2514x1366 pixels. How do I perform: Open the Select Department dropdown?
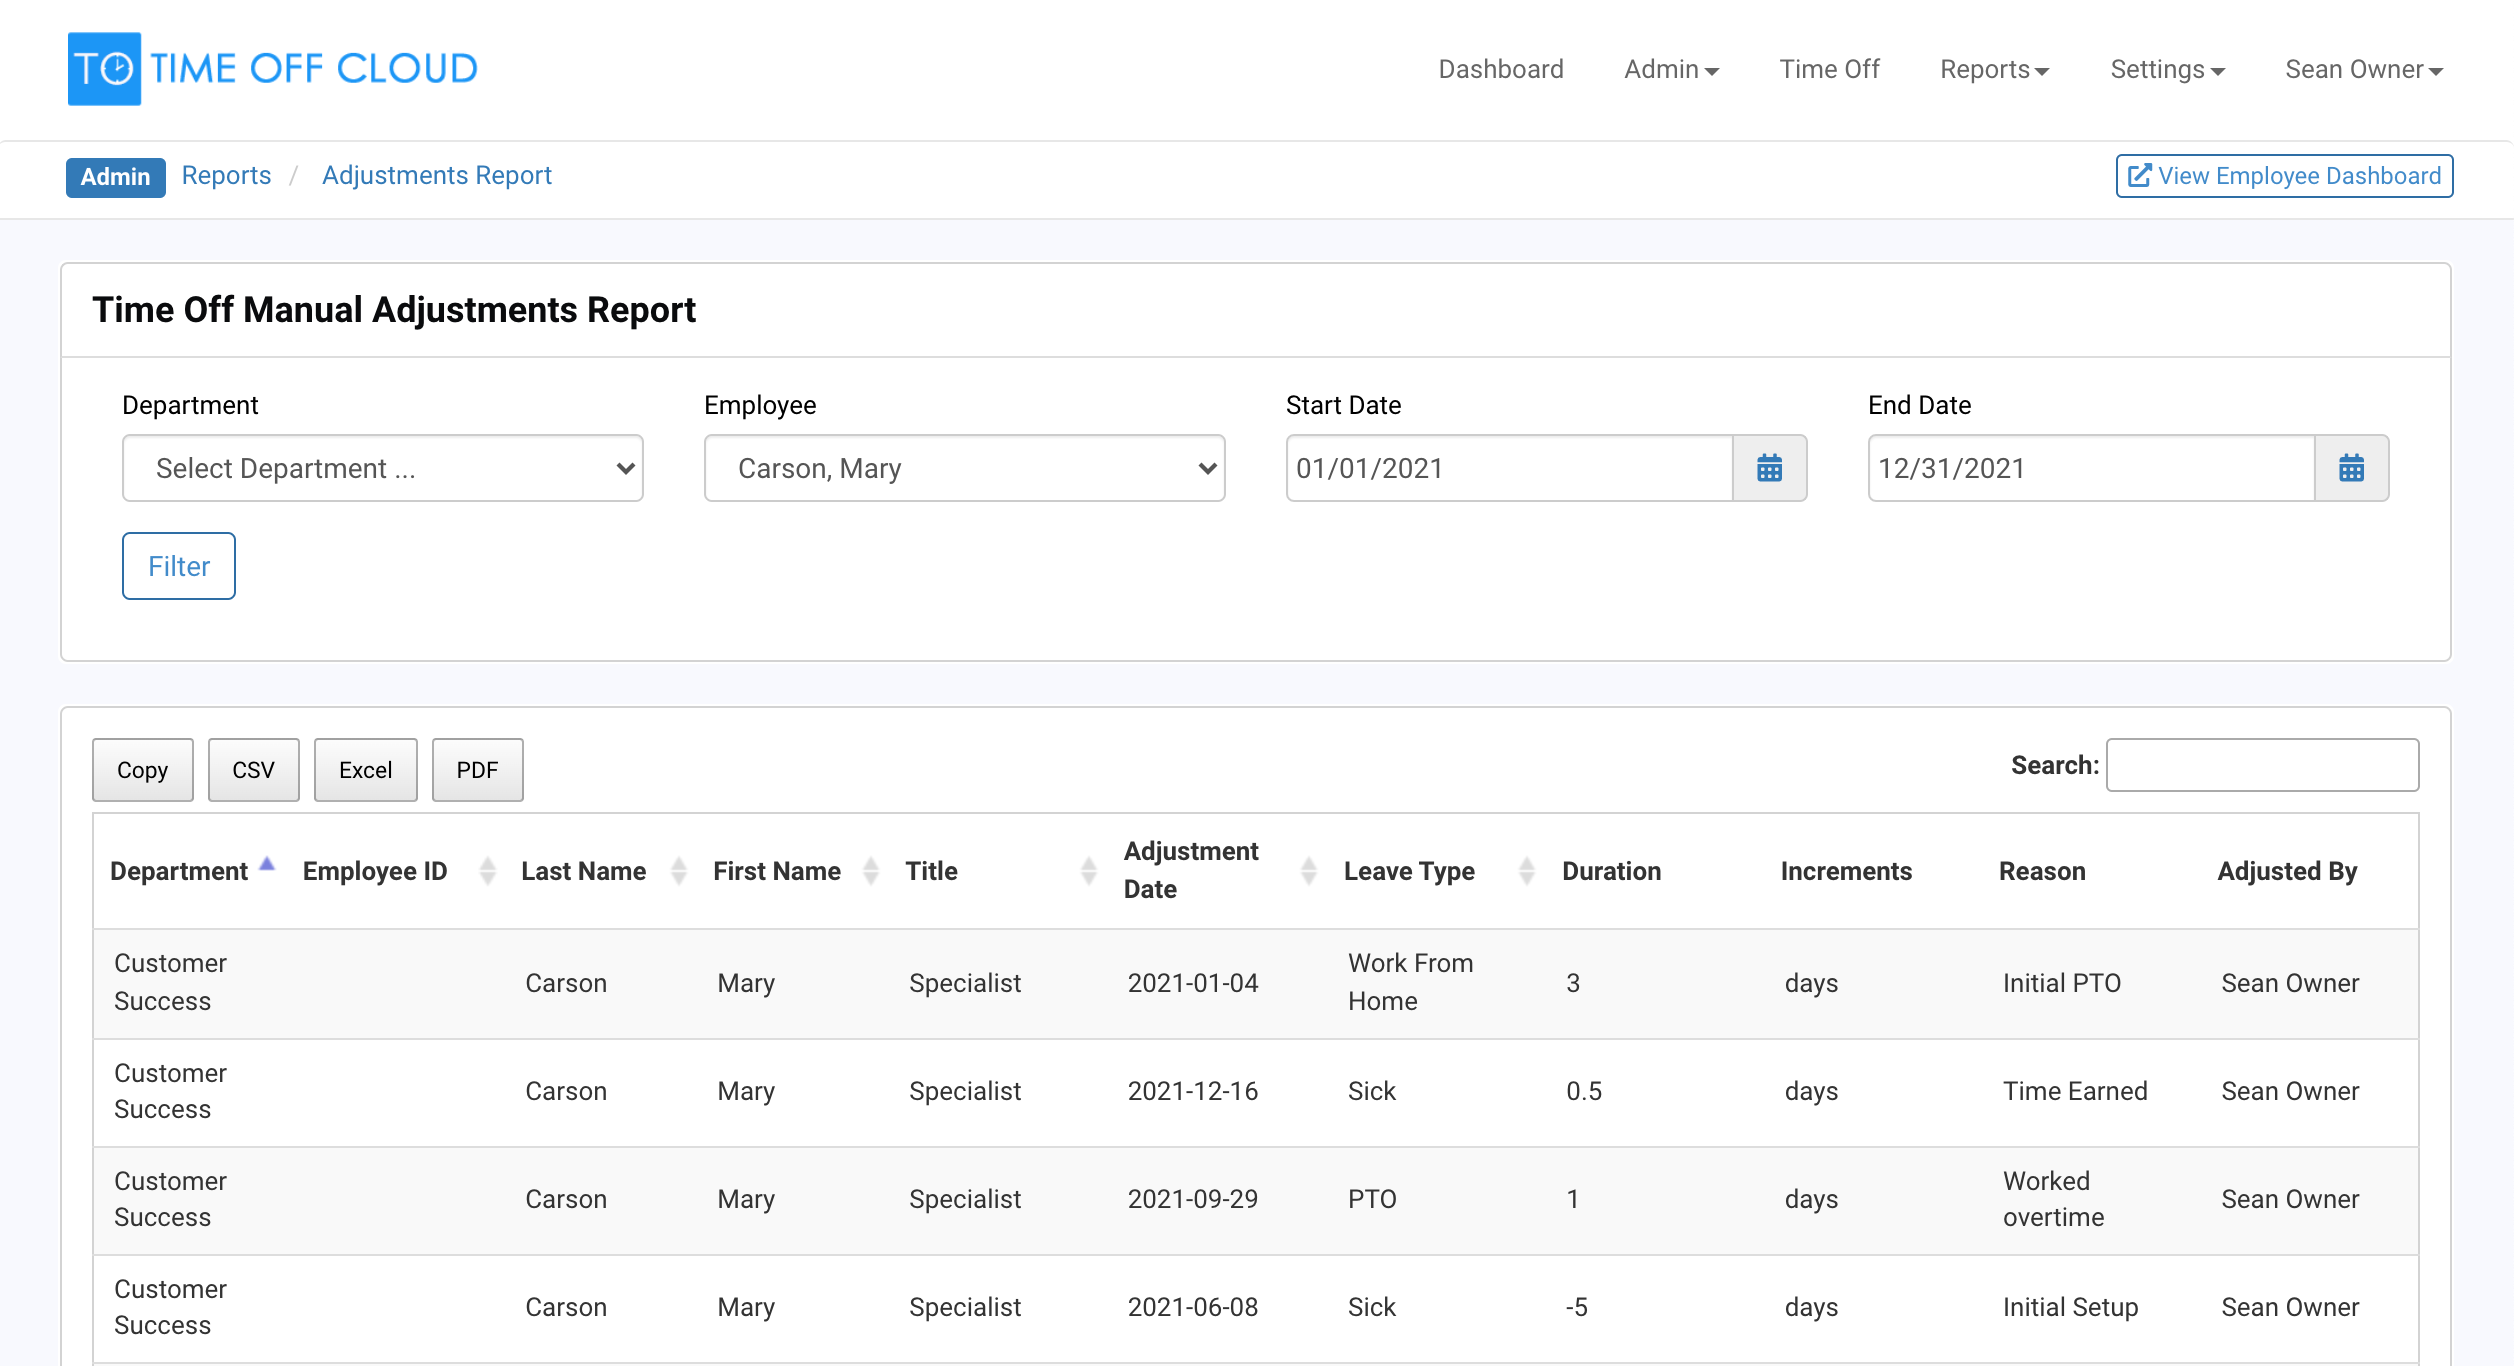pyautogui.click(x=382, y=468)
